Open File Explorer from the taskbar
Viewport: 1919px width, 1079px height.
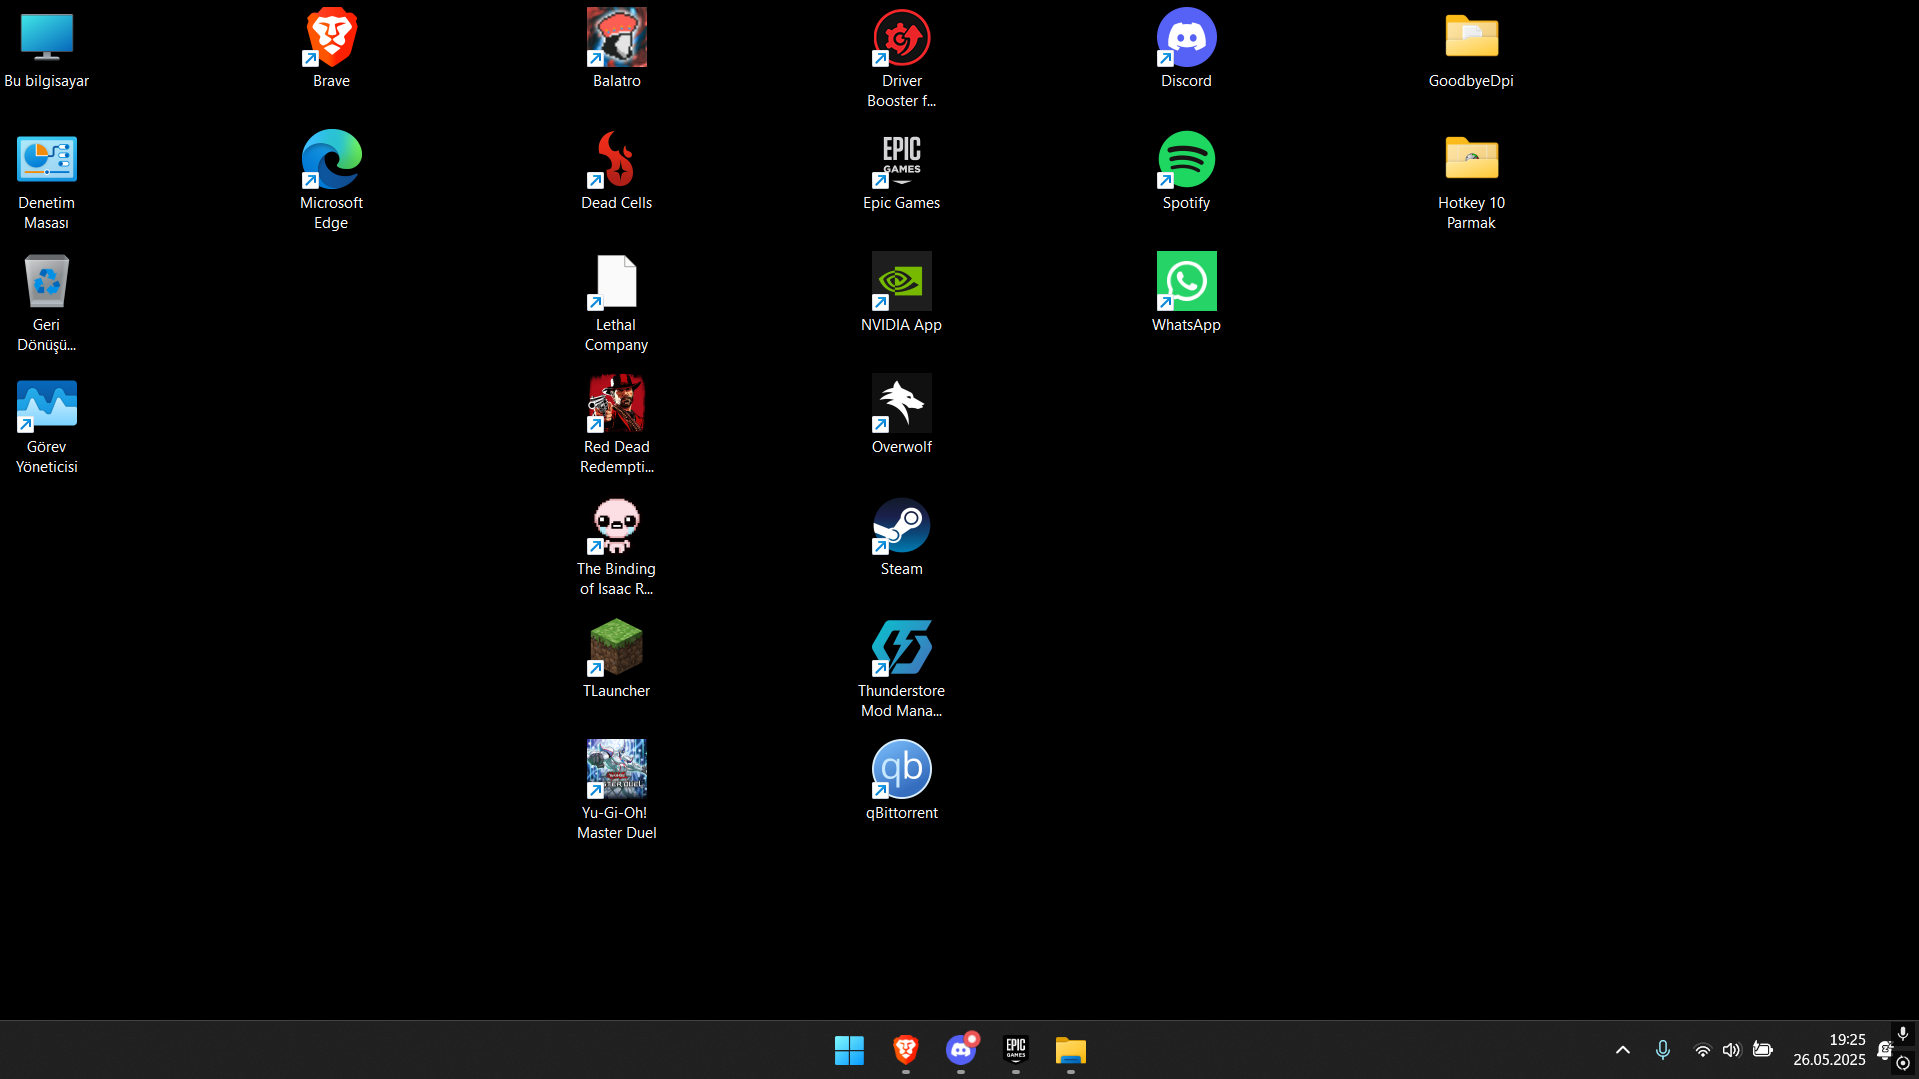pos(1071,1050)
